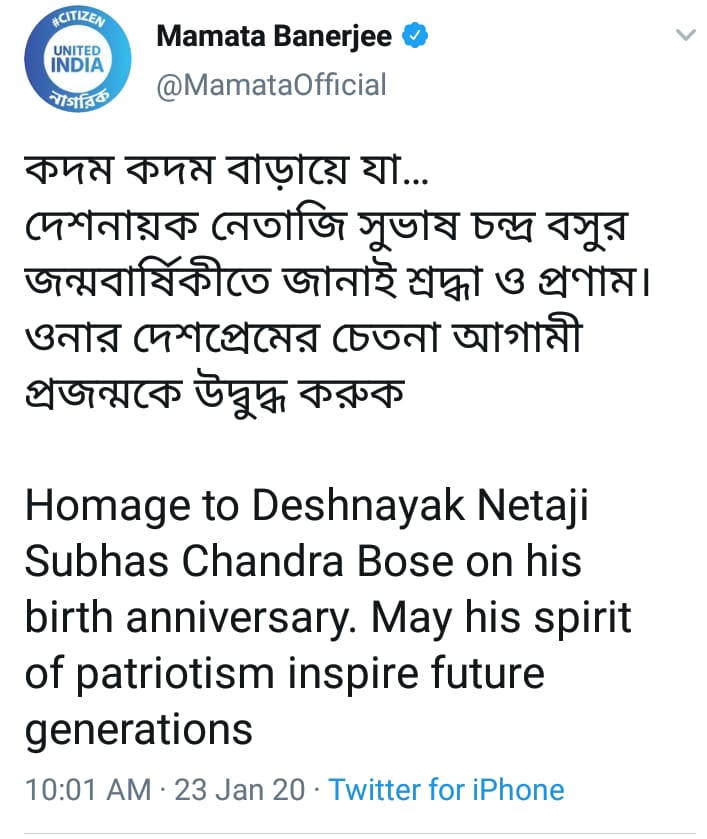Click the 23 Jan 20 date
Viewport: 707px width, 839px height.
point(240,790)
